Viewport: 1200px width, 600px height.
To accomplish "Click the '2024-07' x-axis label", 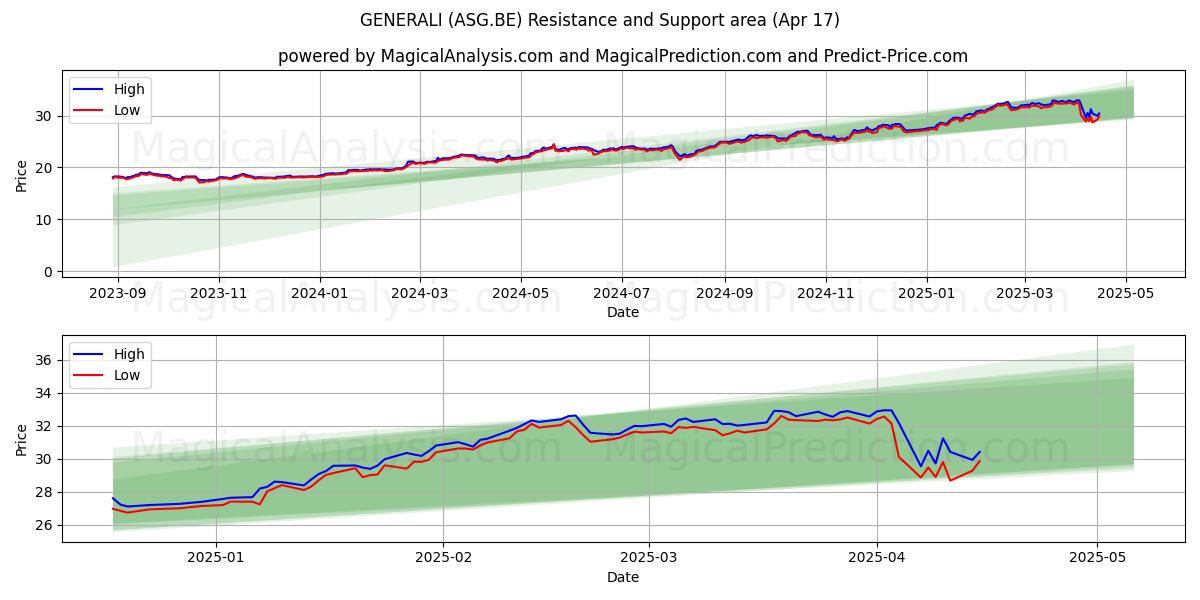I will pos(622,294).
